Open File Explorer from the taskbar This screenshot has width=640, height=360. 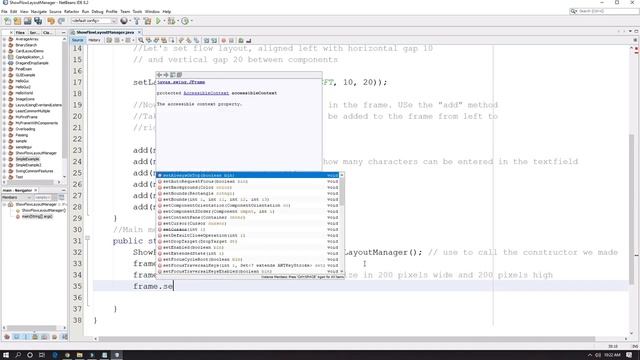[x=79, y=355]
